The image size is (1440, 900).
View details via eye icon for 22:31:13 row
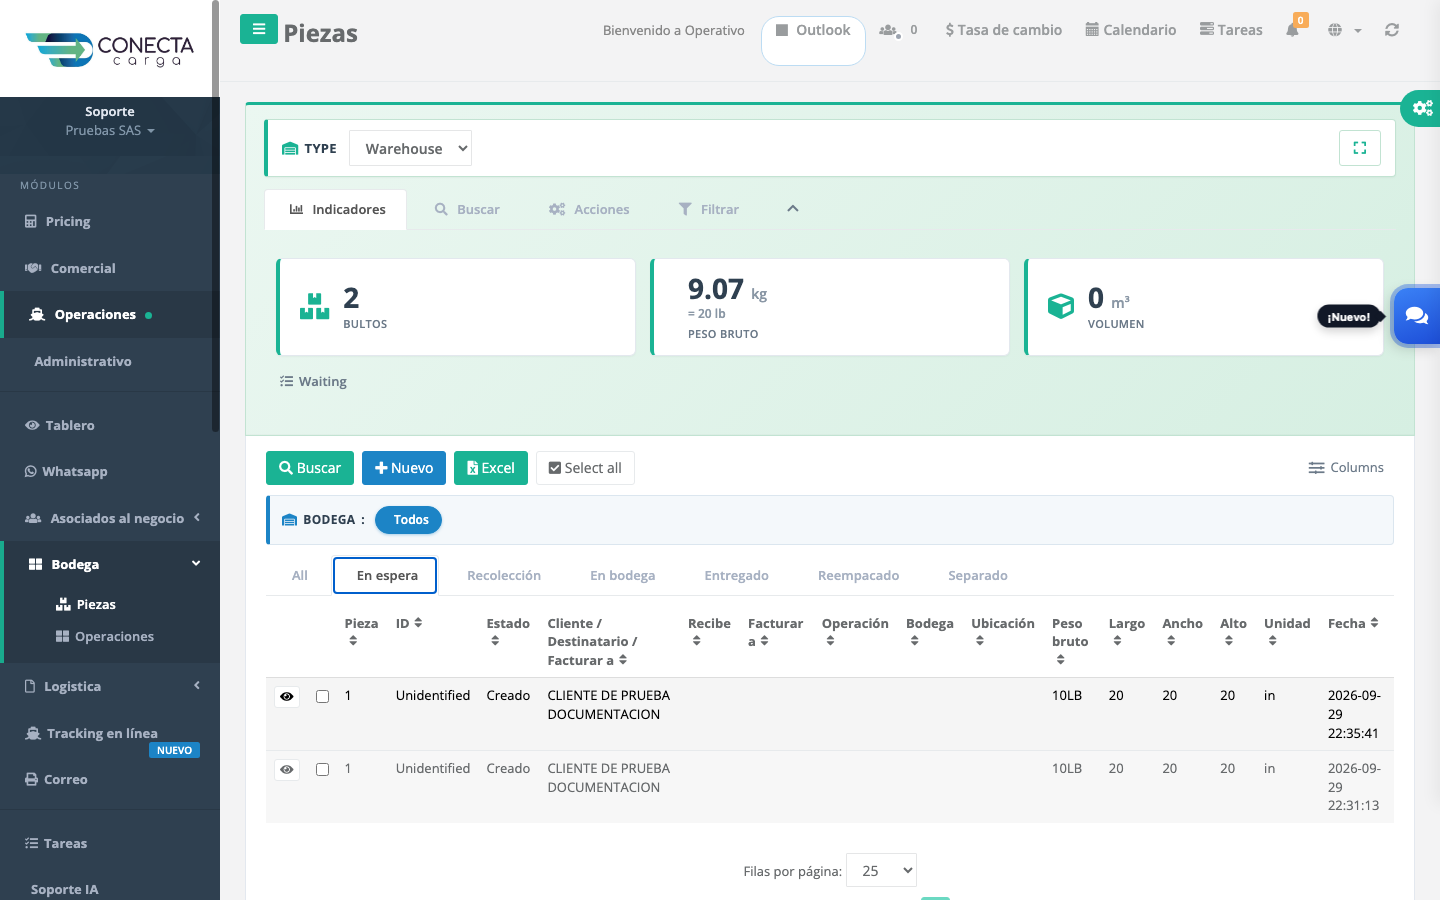point(287,769)
